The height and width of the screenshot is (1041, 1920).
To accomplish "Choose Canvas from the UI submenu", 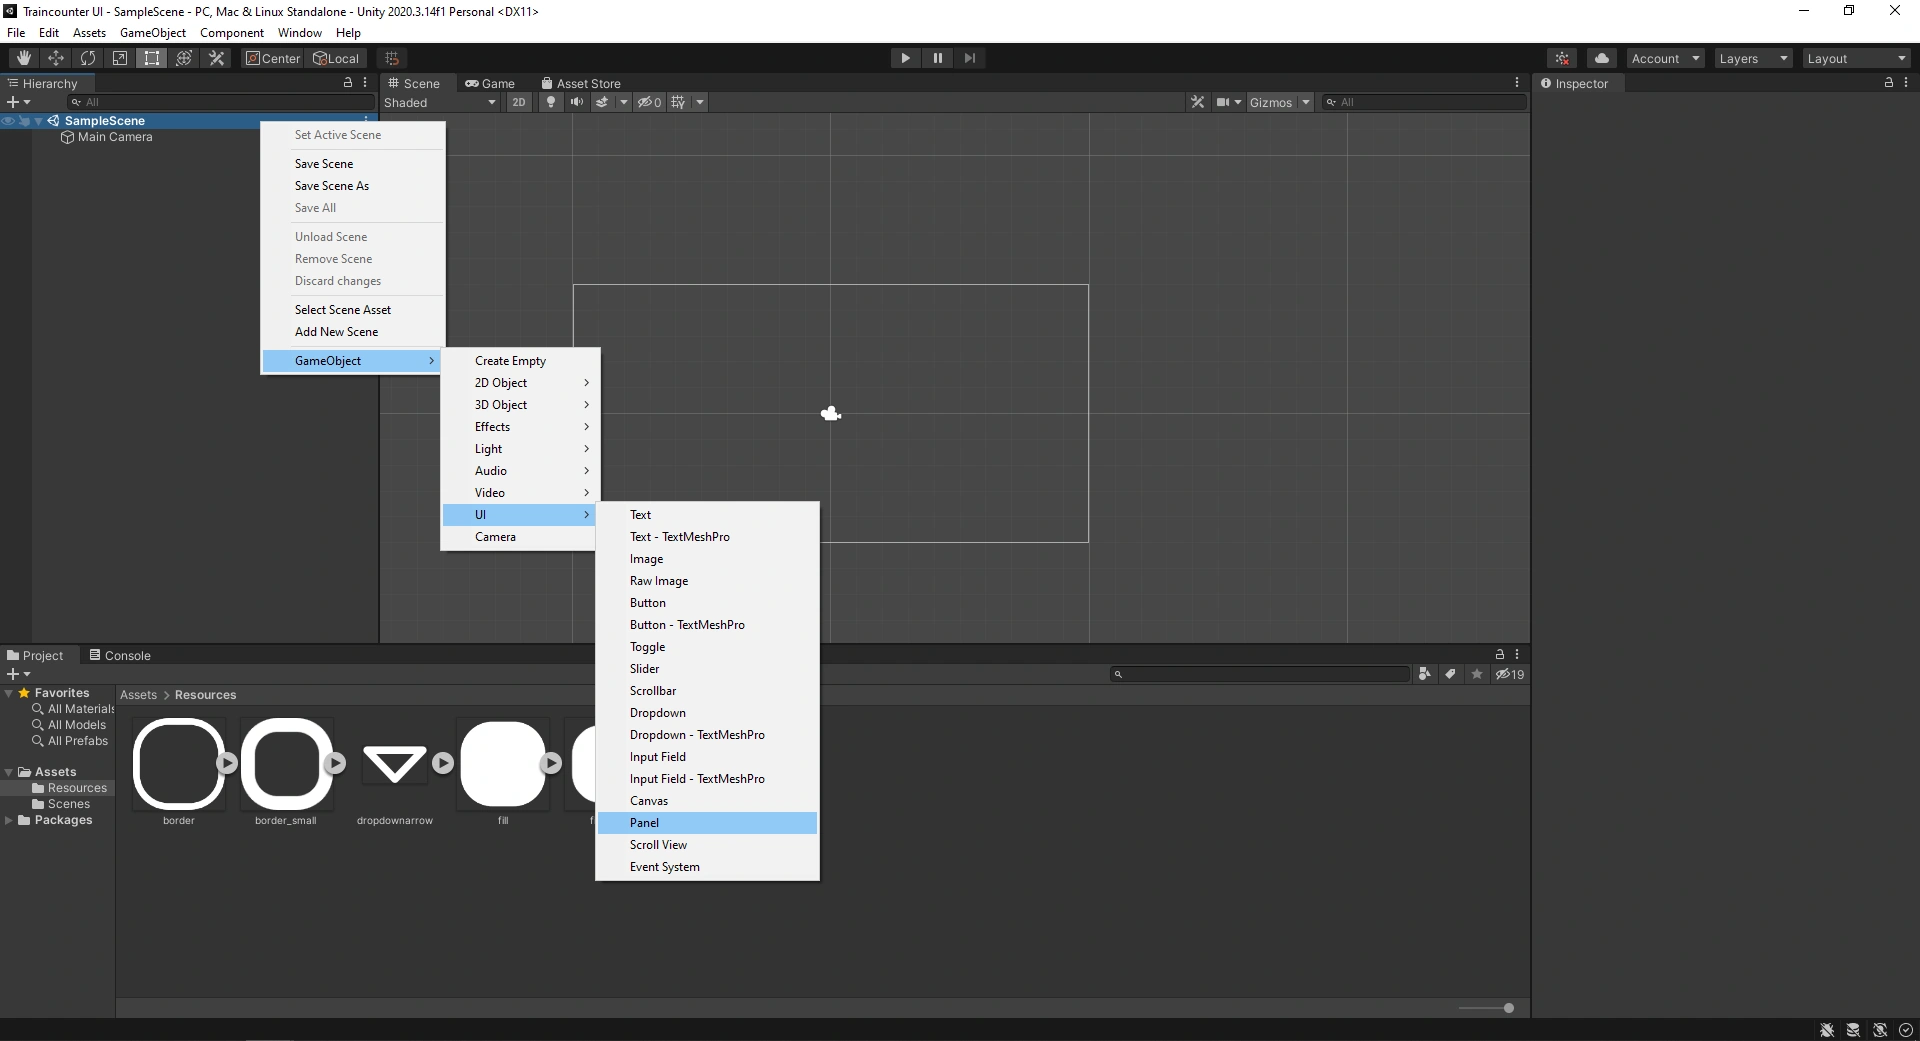I will (708, 801).
